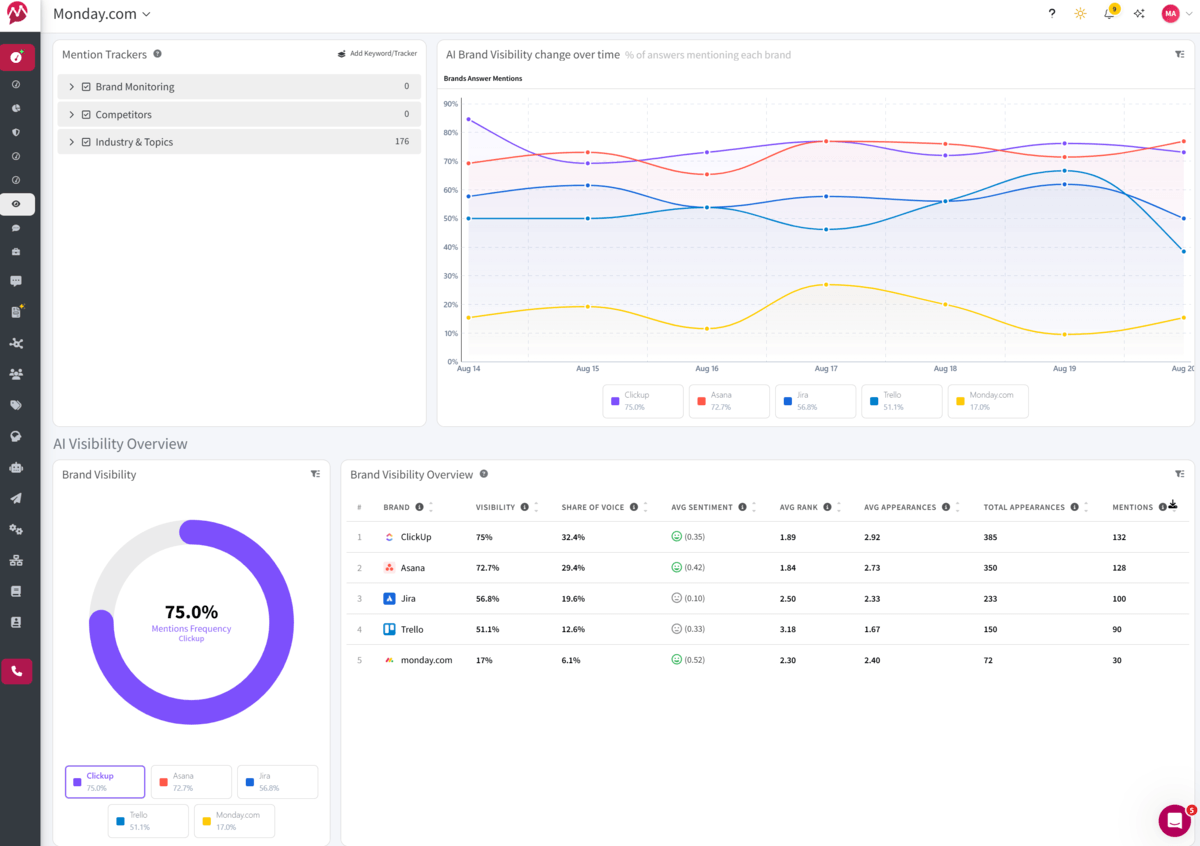
Task: Open the red dashboard gauge icon in sidebar
Action: pyautogui.click(x=17, y=57)
